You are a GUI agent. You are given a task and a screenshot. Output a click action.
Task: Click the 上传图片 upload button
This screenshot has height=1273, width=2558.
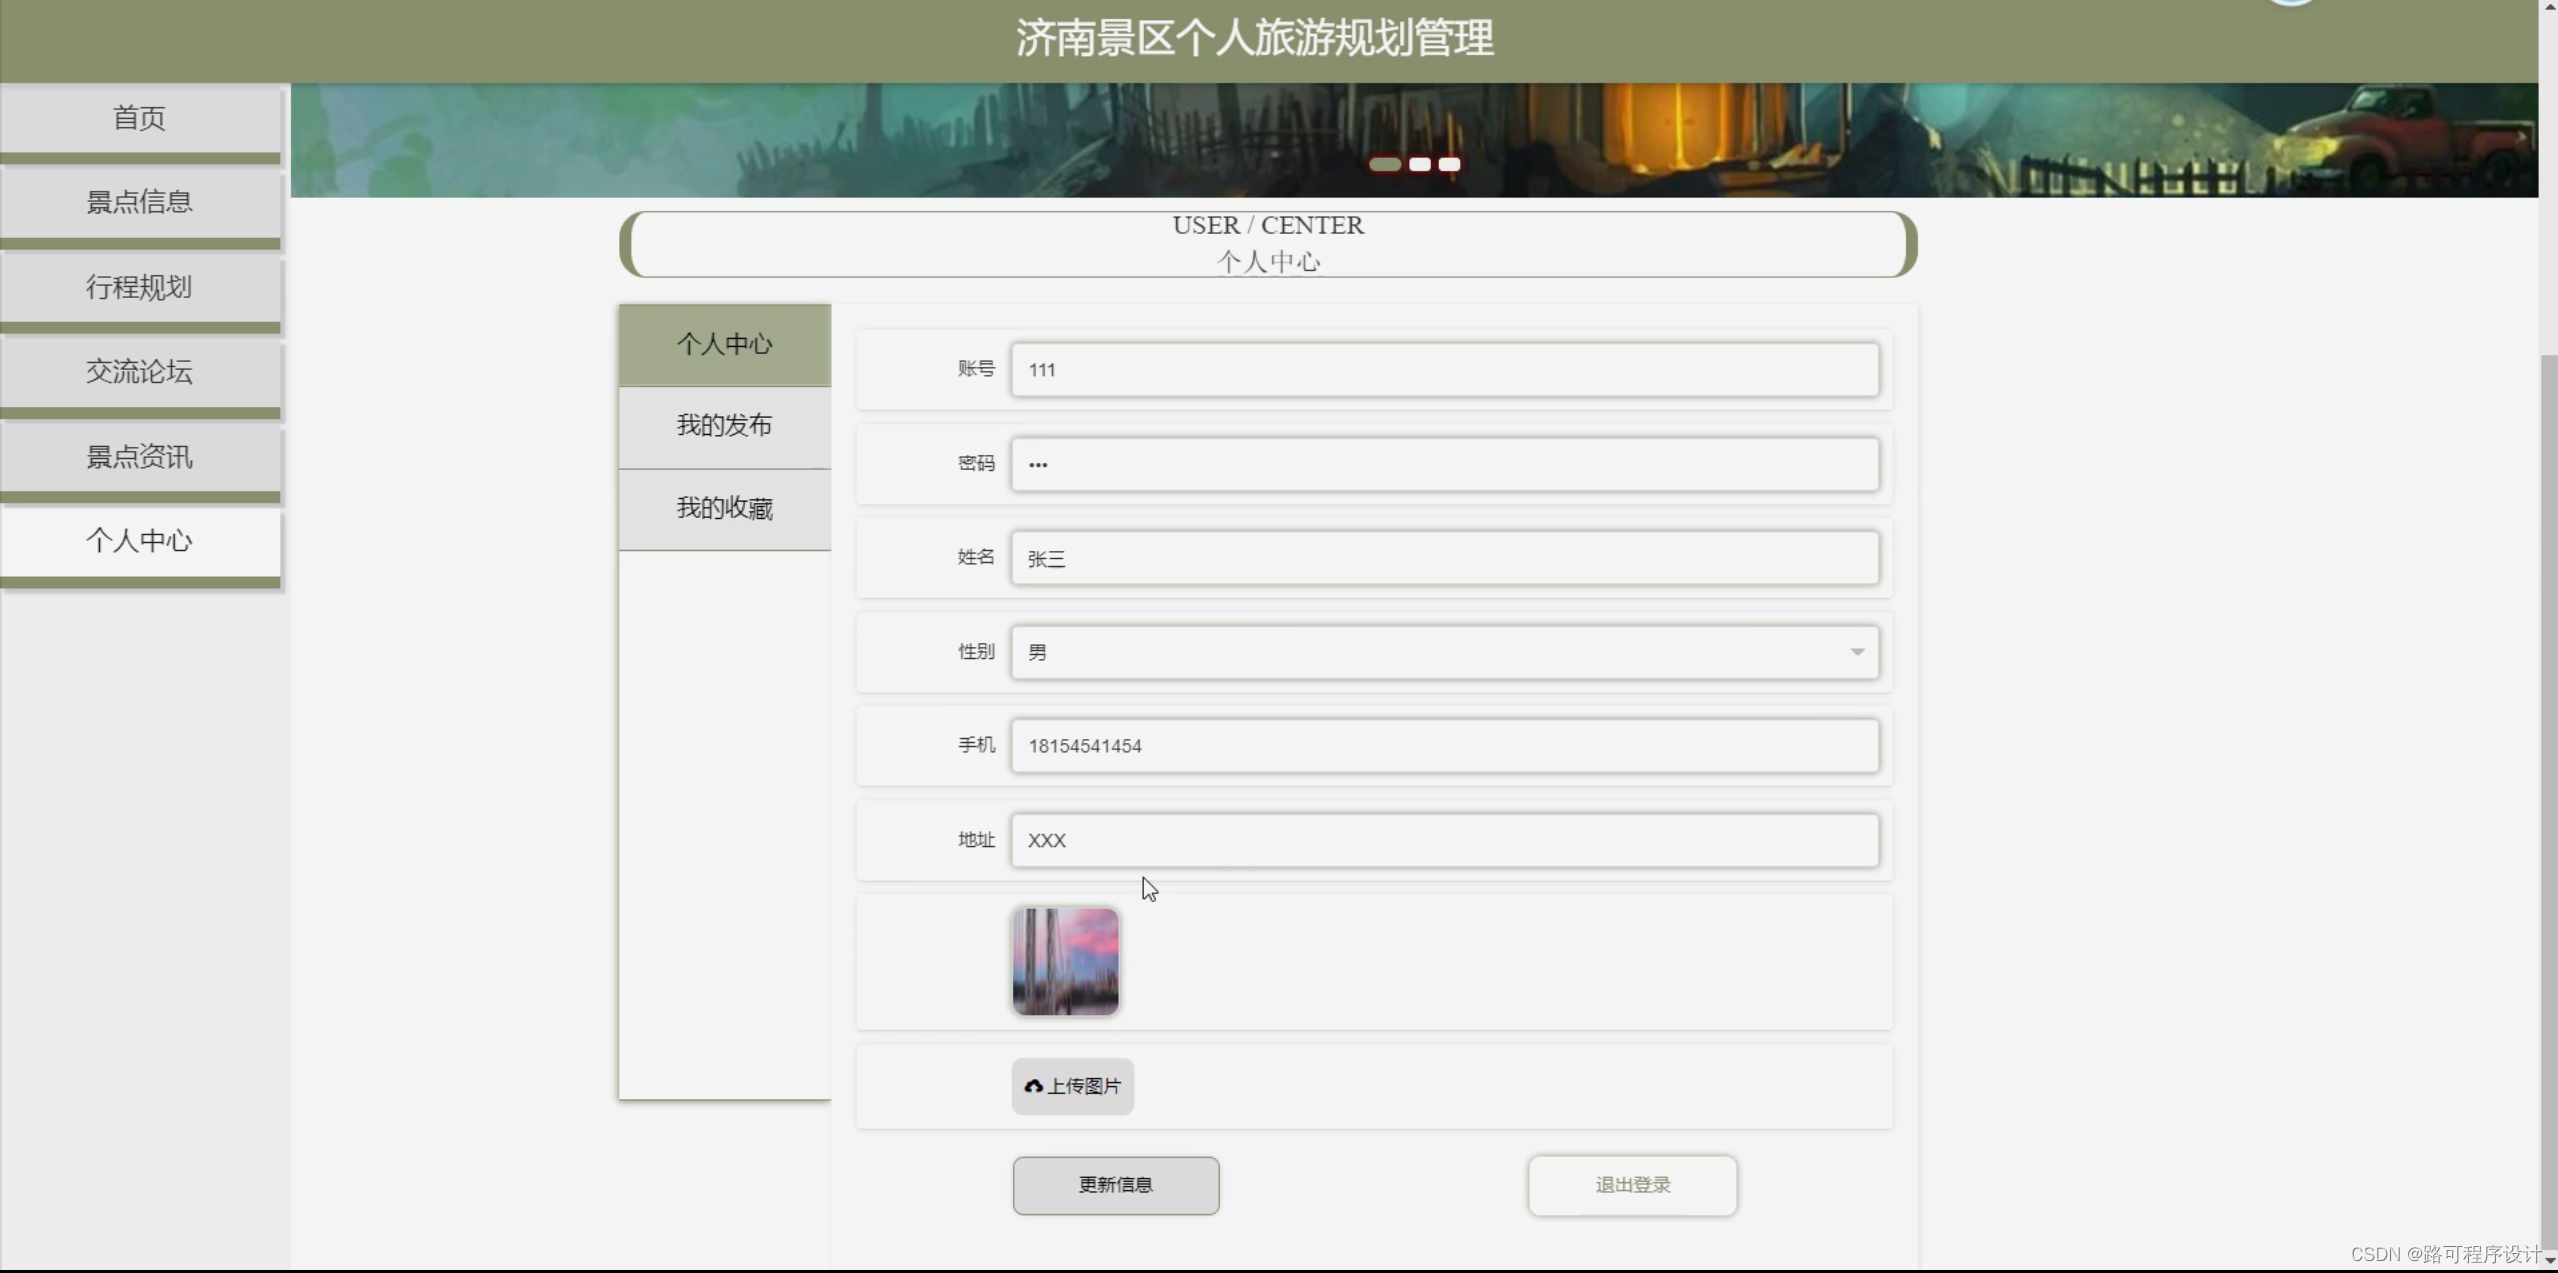point(1072,1086)
